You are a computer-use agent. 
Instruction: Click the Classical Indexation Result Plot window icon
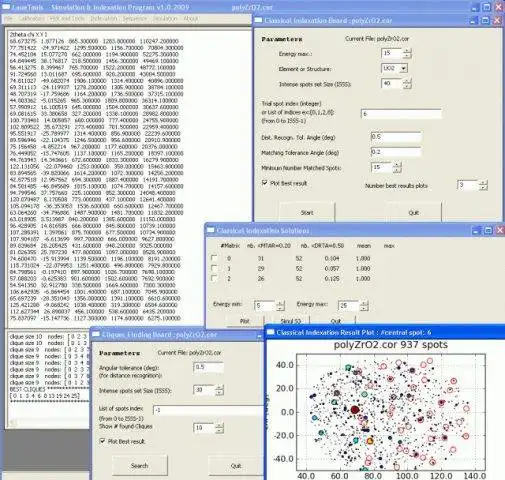coord(271,332)
